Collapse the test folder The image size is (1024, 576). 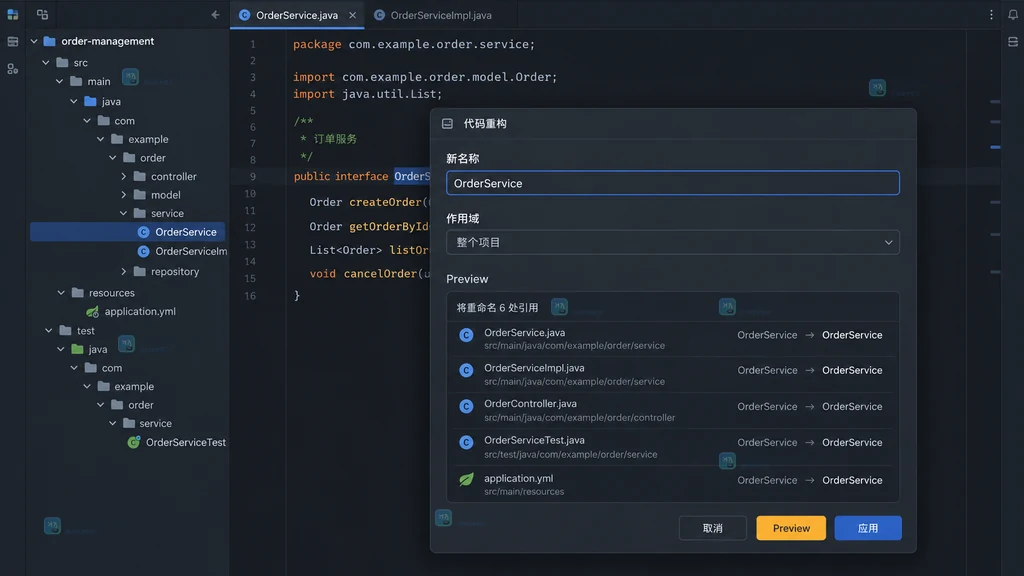pos(48,331)
